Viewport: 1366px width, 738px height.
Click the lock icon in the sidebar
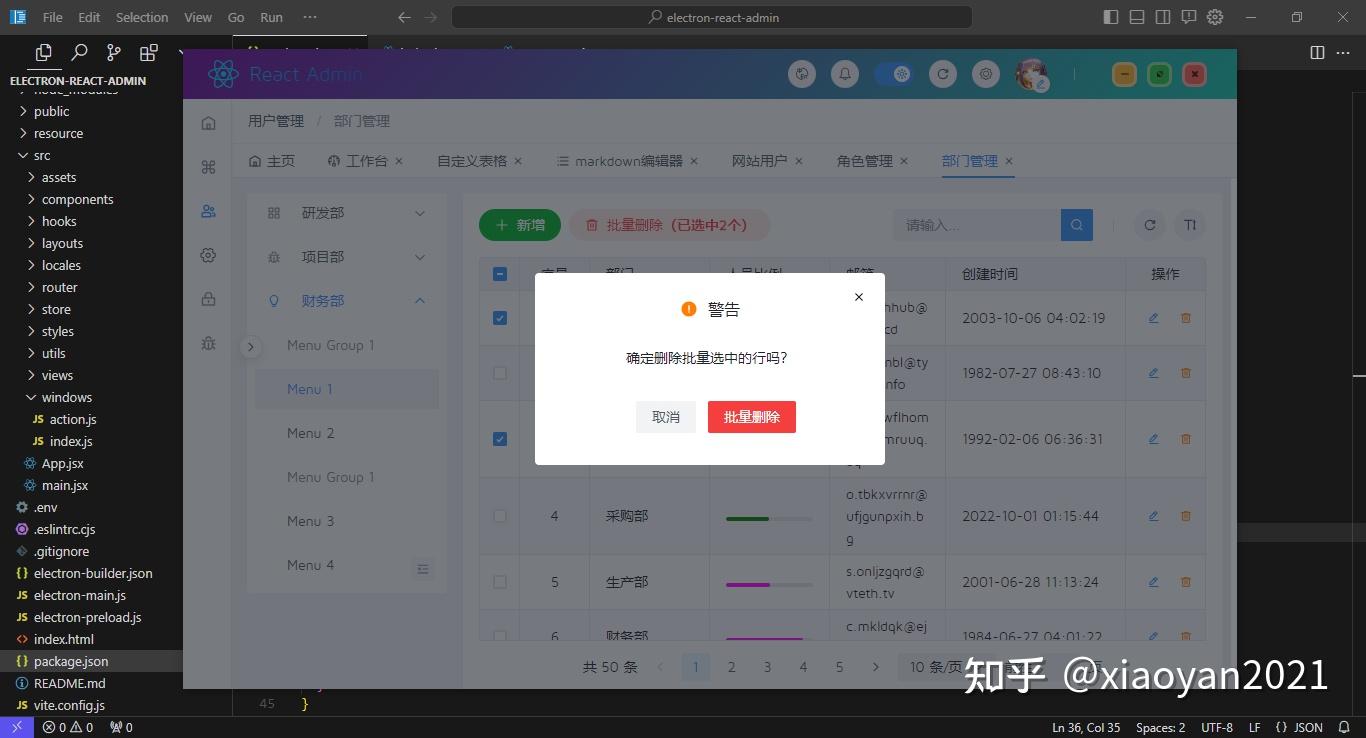208,299
